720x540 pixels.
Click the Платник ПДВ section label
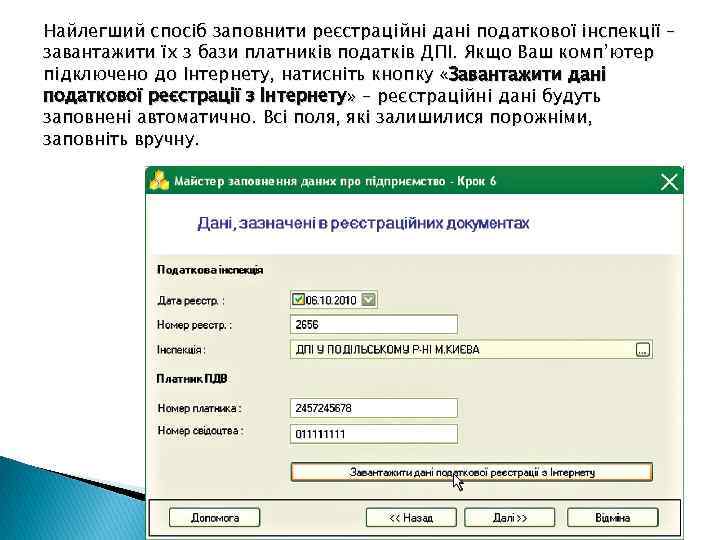tap(192, 379)
